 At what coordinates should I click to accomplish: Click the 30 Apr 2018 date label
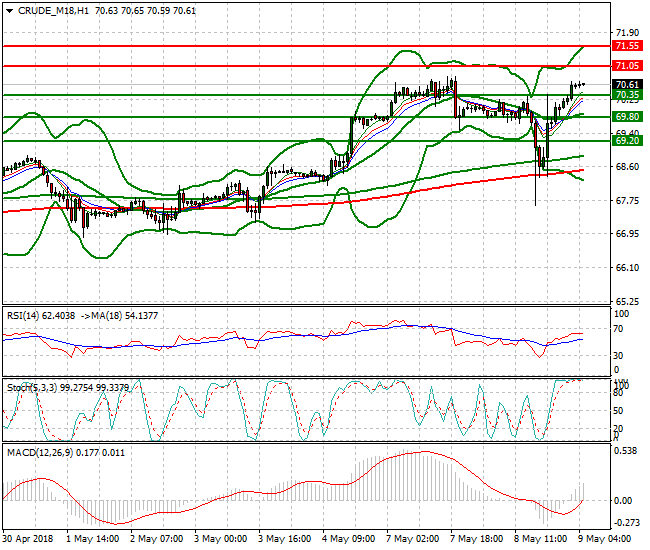pyautogui.click(x=27, y=539)
